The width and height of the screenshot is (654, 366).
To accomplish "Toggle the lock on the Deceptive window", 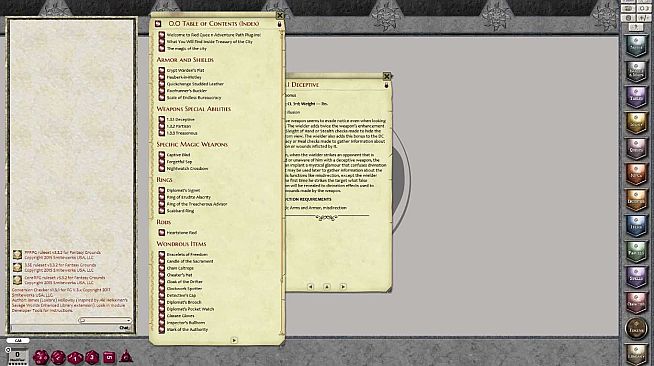I will [x=387, y=85].
